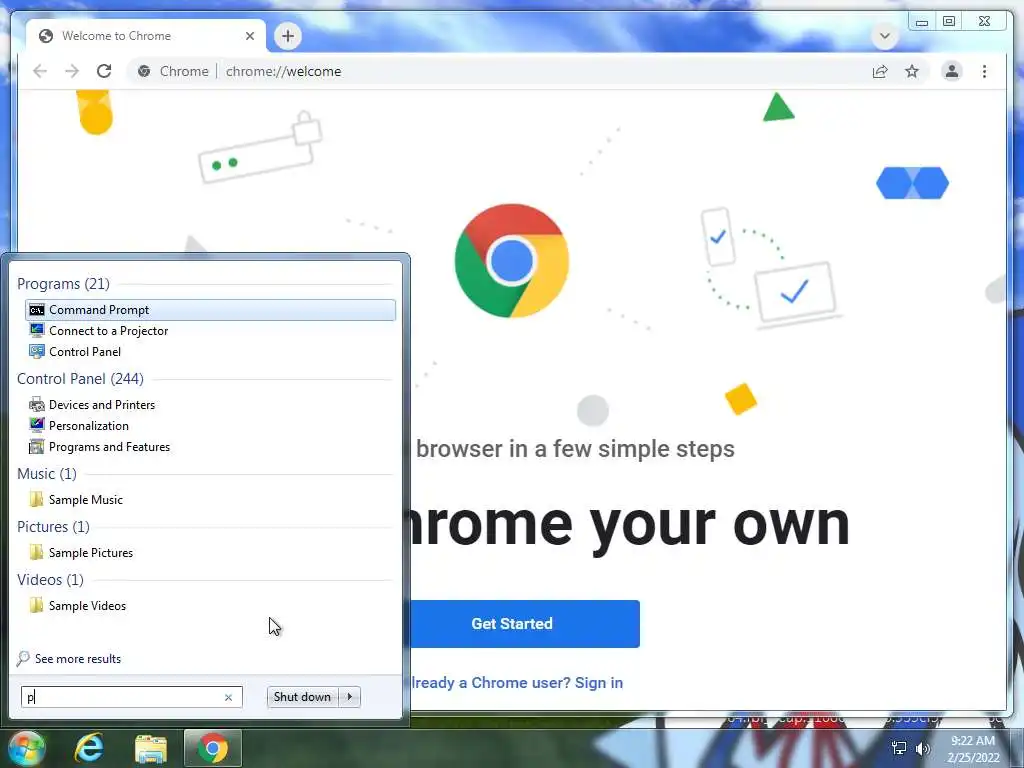The image size is (1024, 768).
Task: Click the Connect to a Projector icon
Action: (37, 330)
